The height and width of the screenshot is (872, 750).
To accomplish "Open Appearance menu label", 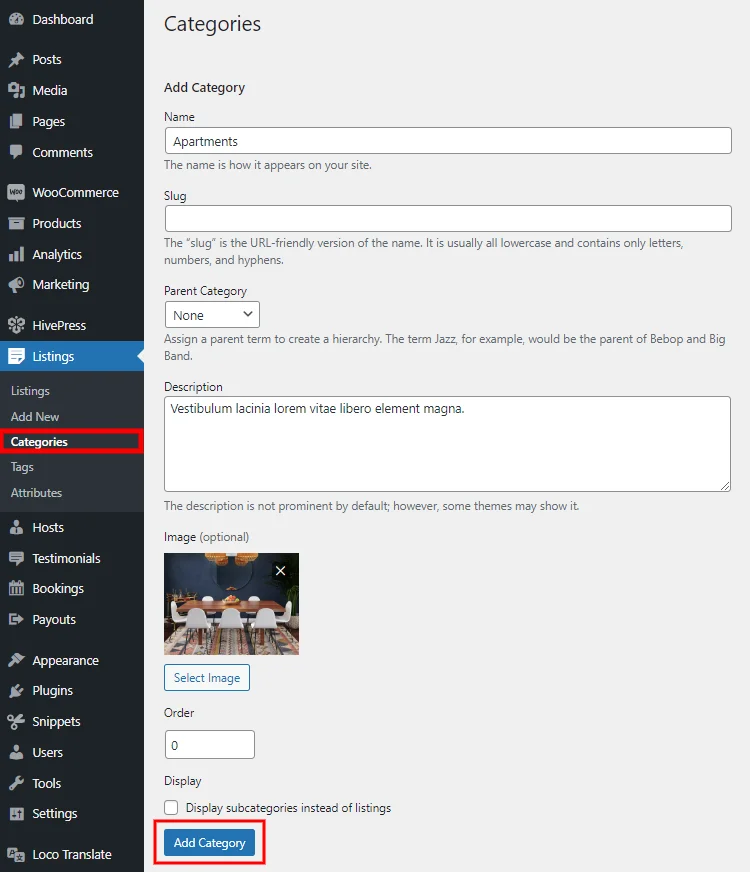I will (66, 661).
